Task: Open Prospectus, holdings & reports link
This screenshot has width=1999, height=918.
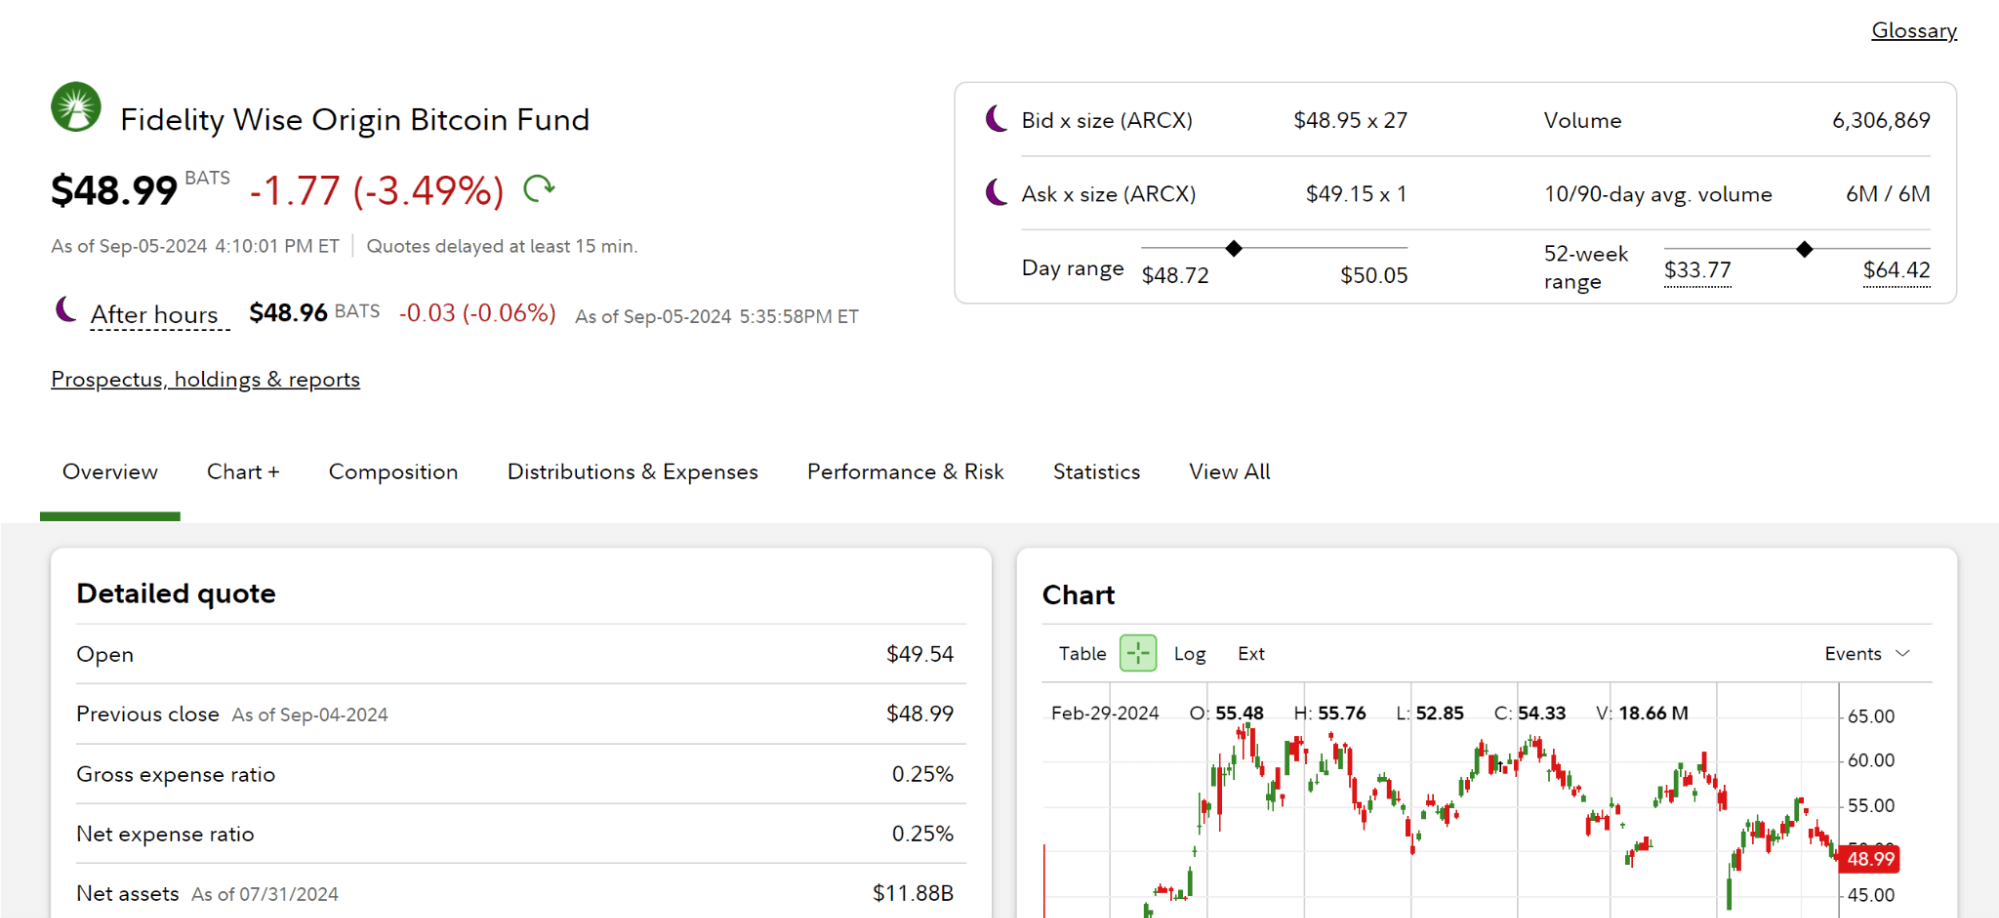Action: (205, 379)
